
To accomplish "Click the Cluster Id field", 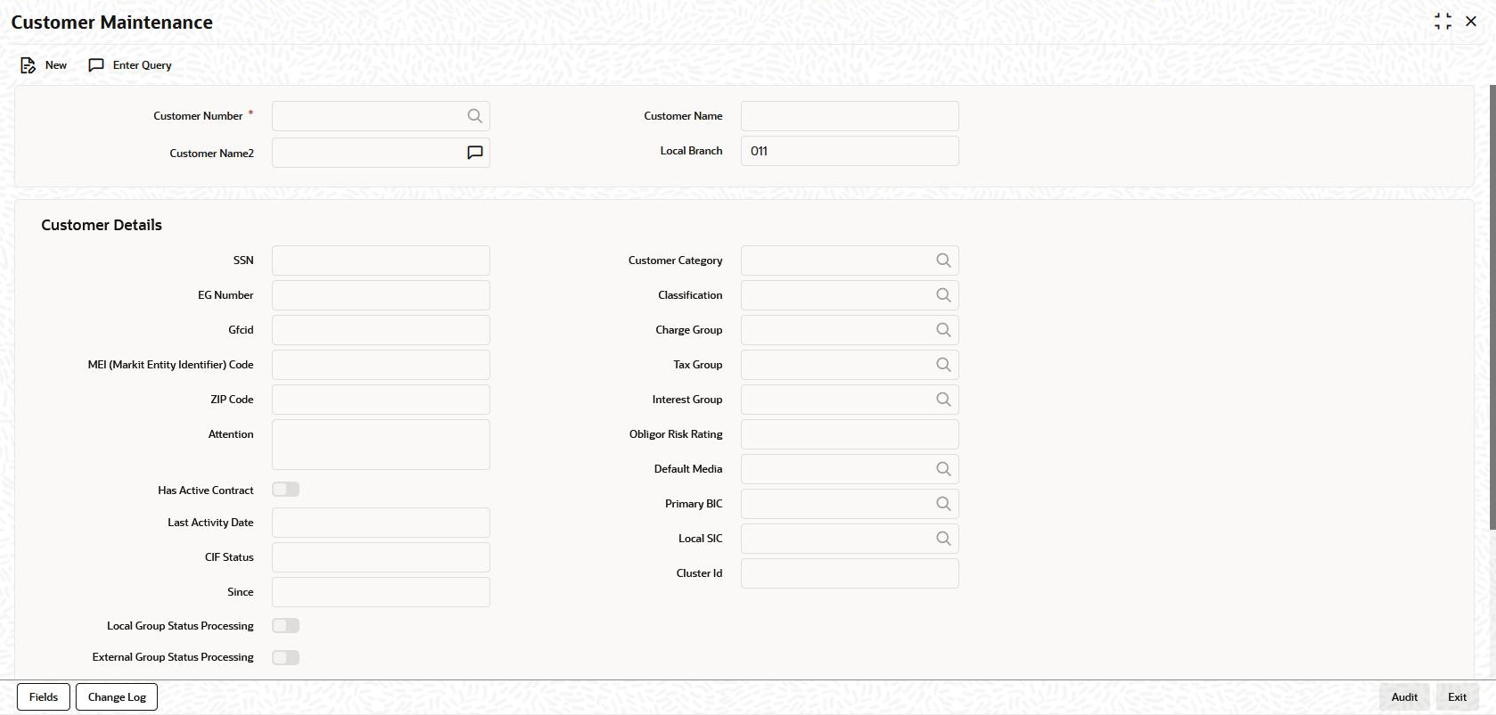I will [850, 573].
